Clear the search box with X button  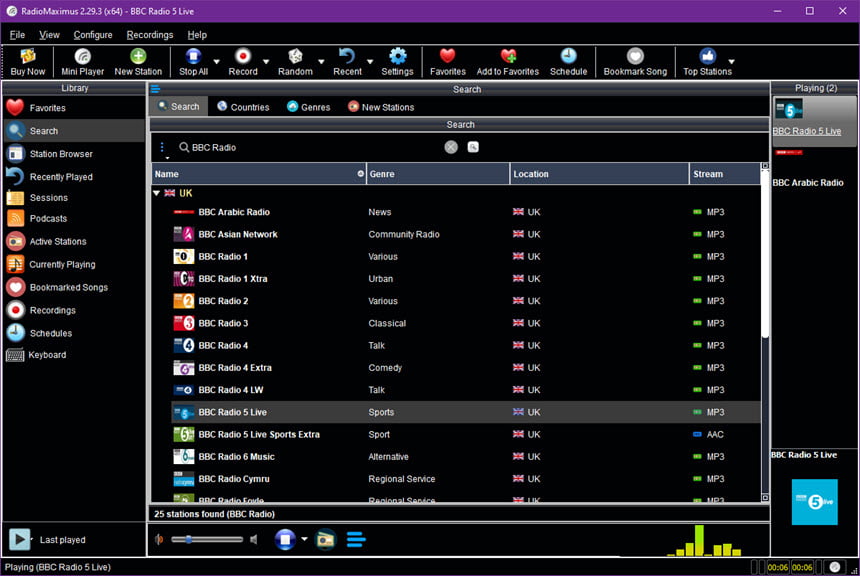[x=451, y=147]
